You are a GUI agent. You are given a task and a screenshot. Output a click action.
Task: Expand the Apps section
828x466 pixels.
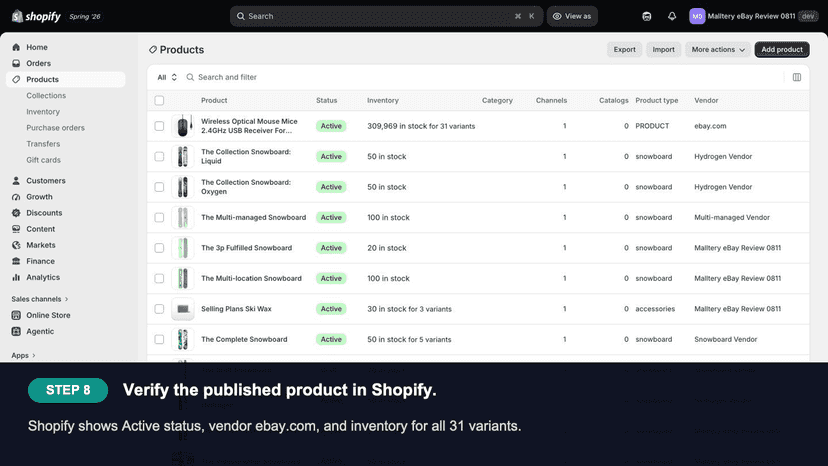click(23, 356)
